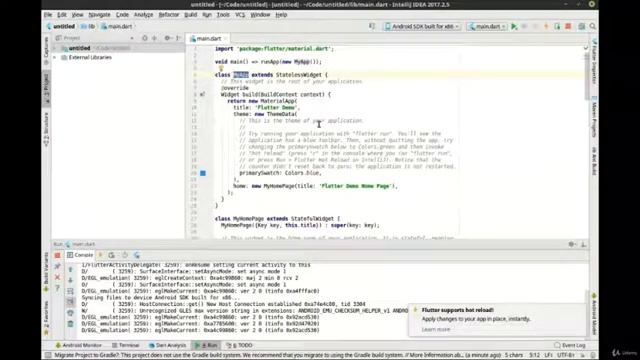The height and width of the screenshot is (360, 640).
Task: Click the help question mark icon in Run panel
Action: (x=58, y=288)
